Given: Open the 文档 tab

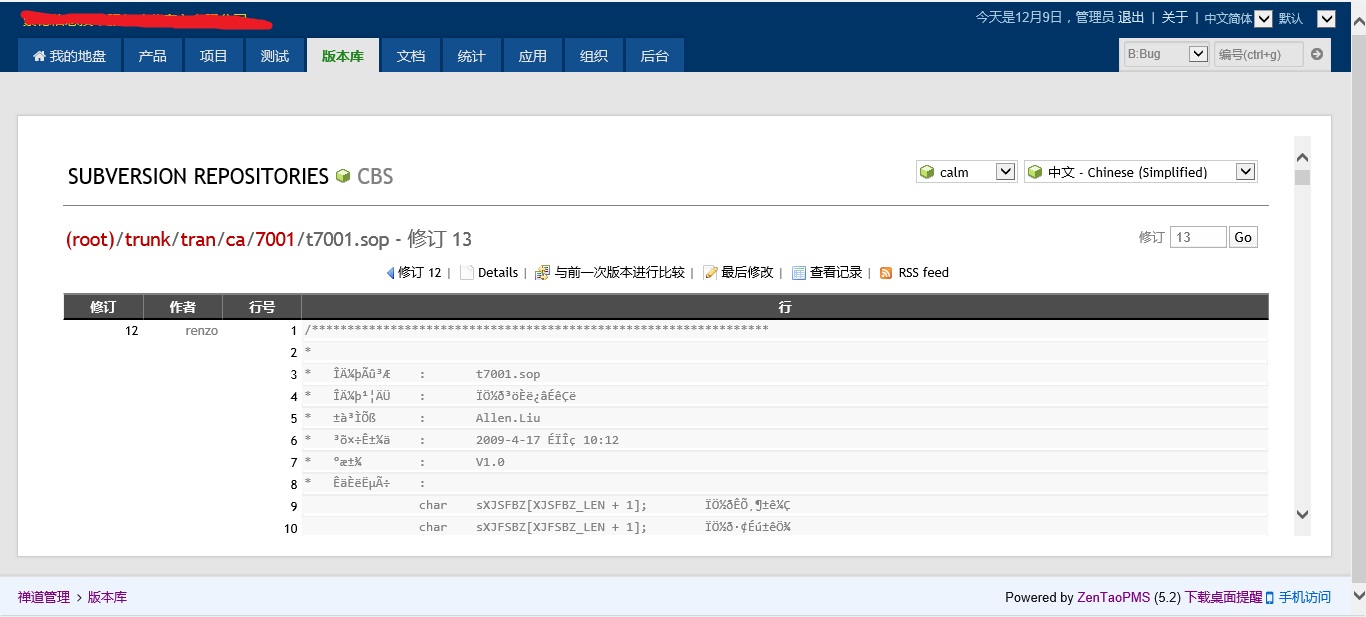Looking at the screenshot, I should [x=410, y=56].
